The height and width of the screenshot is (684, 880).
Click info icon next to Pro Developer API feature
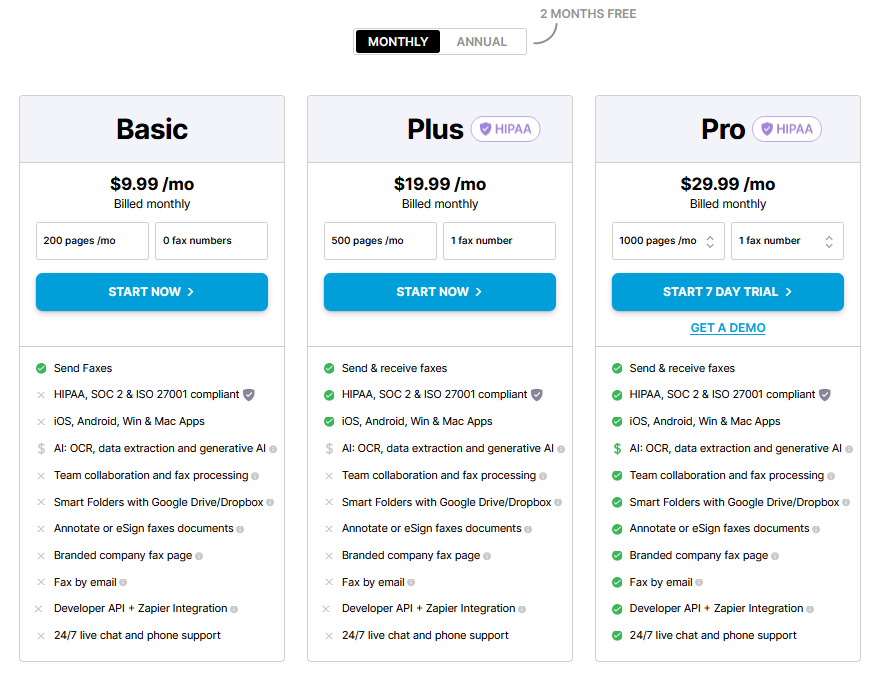[810, 609]
